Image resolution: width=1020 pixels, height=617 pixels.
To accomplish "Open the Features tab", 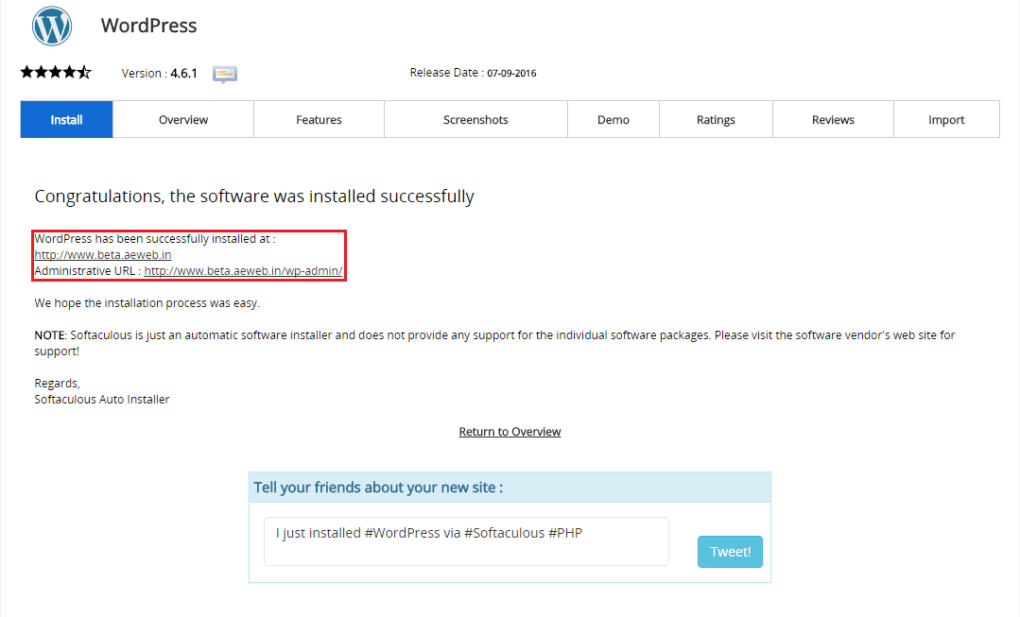I will coord(318,119).
